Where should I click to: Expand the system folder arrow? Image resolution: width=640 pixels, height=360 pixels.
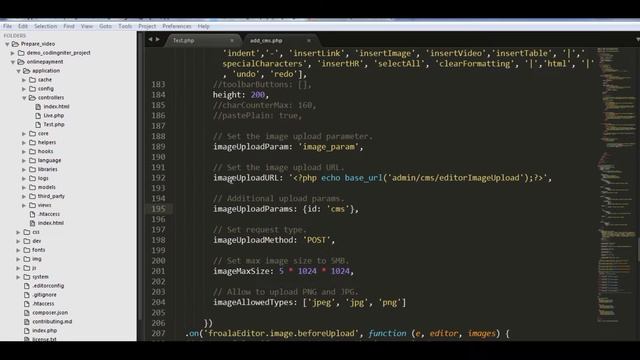coord(19,277)
